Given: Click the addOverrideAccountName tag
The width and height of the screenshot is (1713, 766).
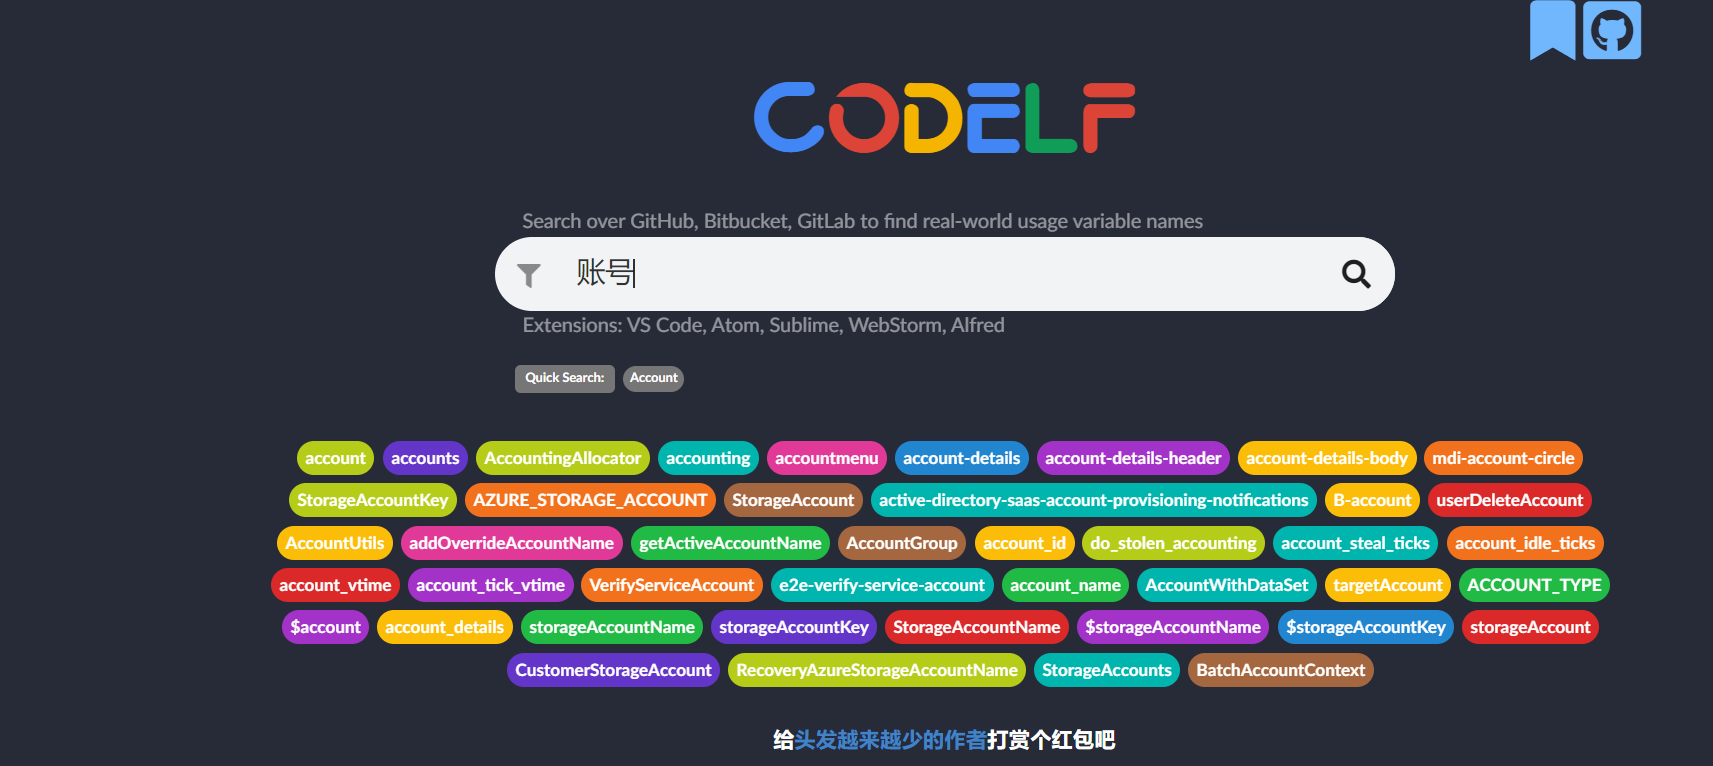Looking at the screenshot, I should click(x=512, y=543).
